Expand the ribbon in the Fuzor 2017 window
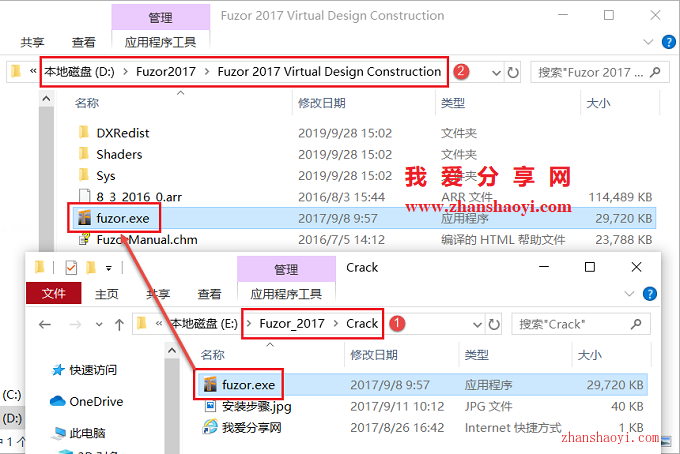Screen dimensions: 680x454 click(648, 42)
